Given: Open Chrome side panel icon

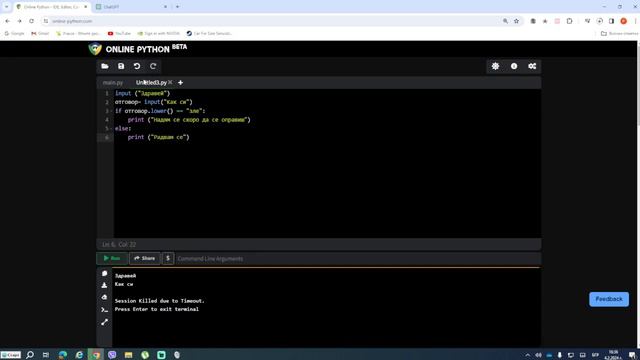Looking at the screenshot, I should coord(611,21).
